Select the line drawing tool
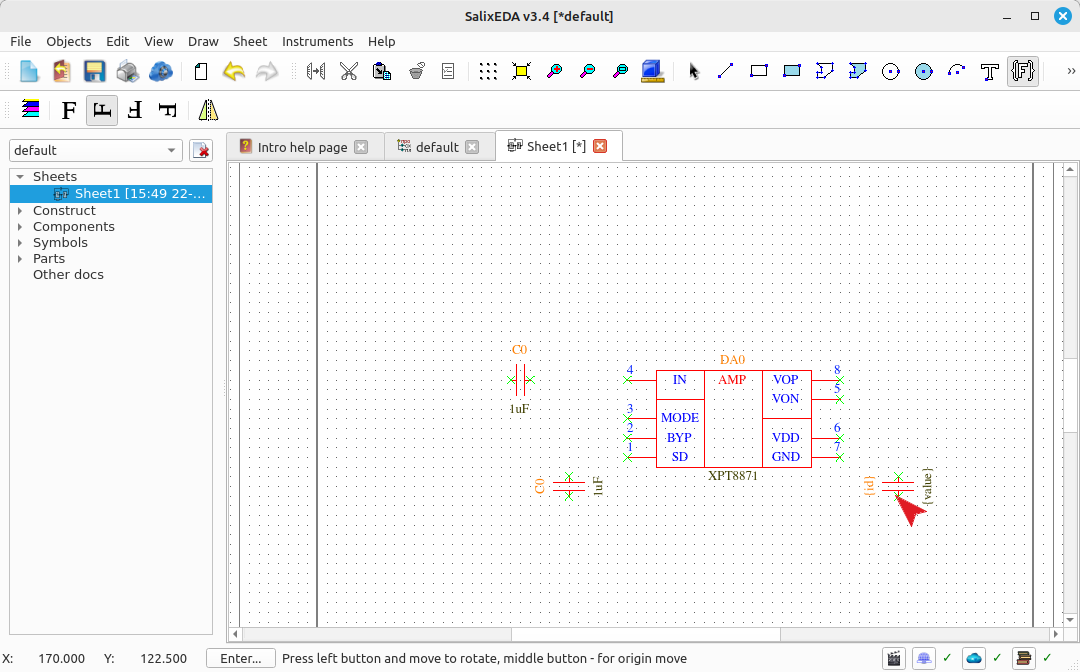Image resolution: width=1080 pixels, height=672 pixels. pyautogui.click(x=725, y=71)
